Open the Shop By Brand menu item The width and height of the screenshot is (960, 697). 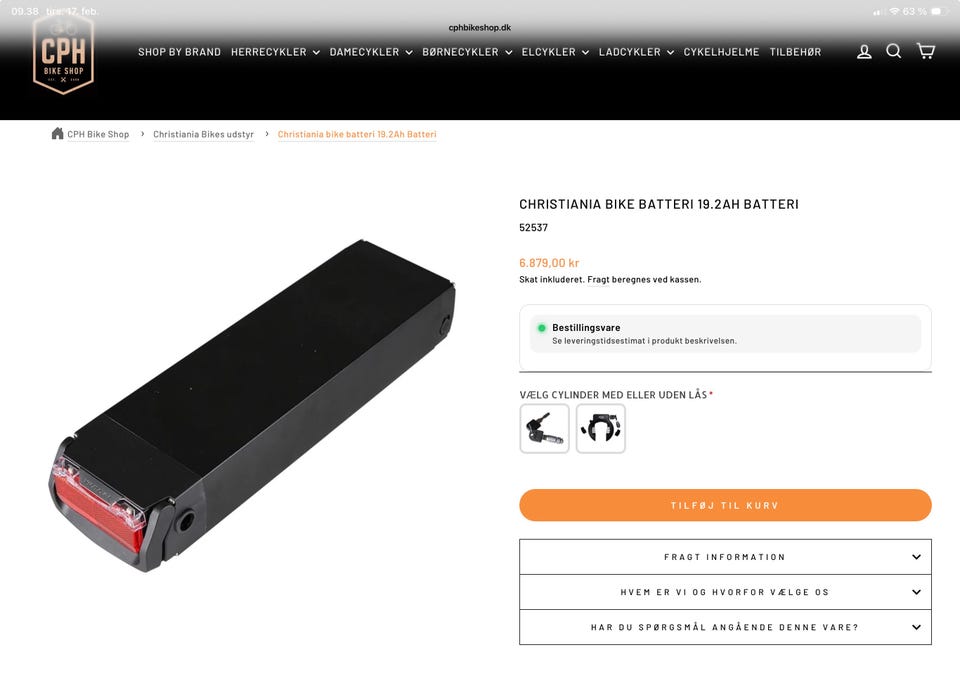tap(179, 52)
